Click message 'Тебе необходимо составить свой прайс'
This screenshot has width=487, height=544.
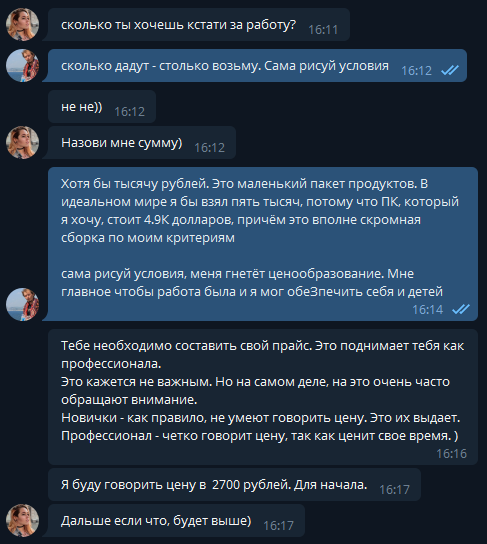click(x=263, y=397)
